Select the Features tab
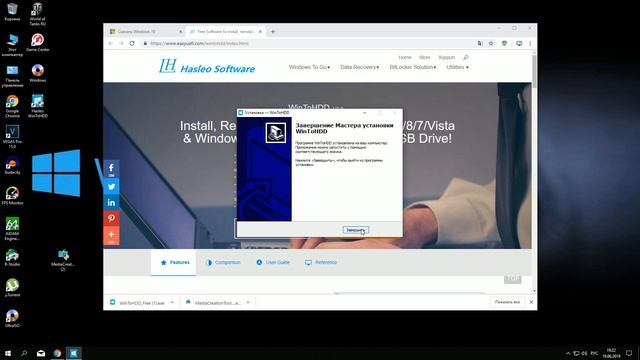Screen dimensions: 640x360 (174, 262)
